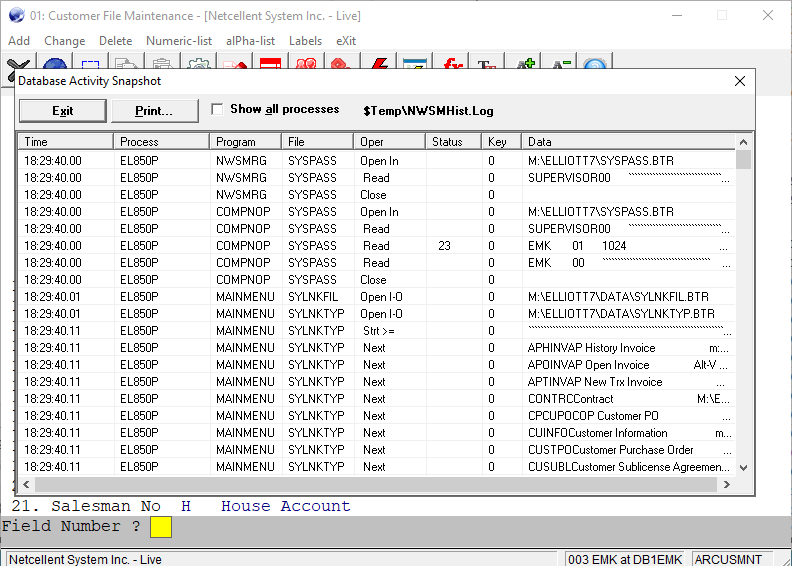
Task: Select the 'CUSTPOCustomer Purchase Order' row
Action: [377, 450]
